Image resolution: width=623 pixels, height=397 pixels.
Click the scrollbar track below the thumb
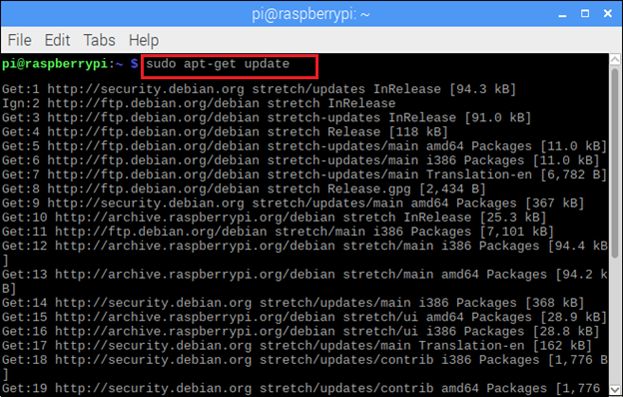[x=615, y=321]
